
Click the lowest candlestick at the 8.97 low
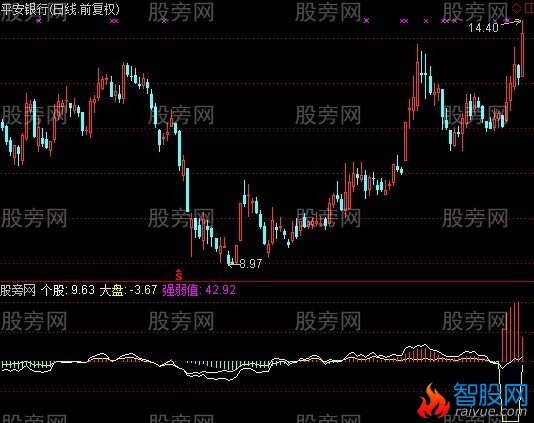tap(229, 258)
